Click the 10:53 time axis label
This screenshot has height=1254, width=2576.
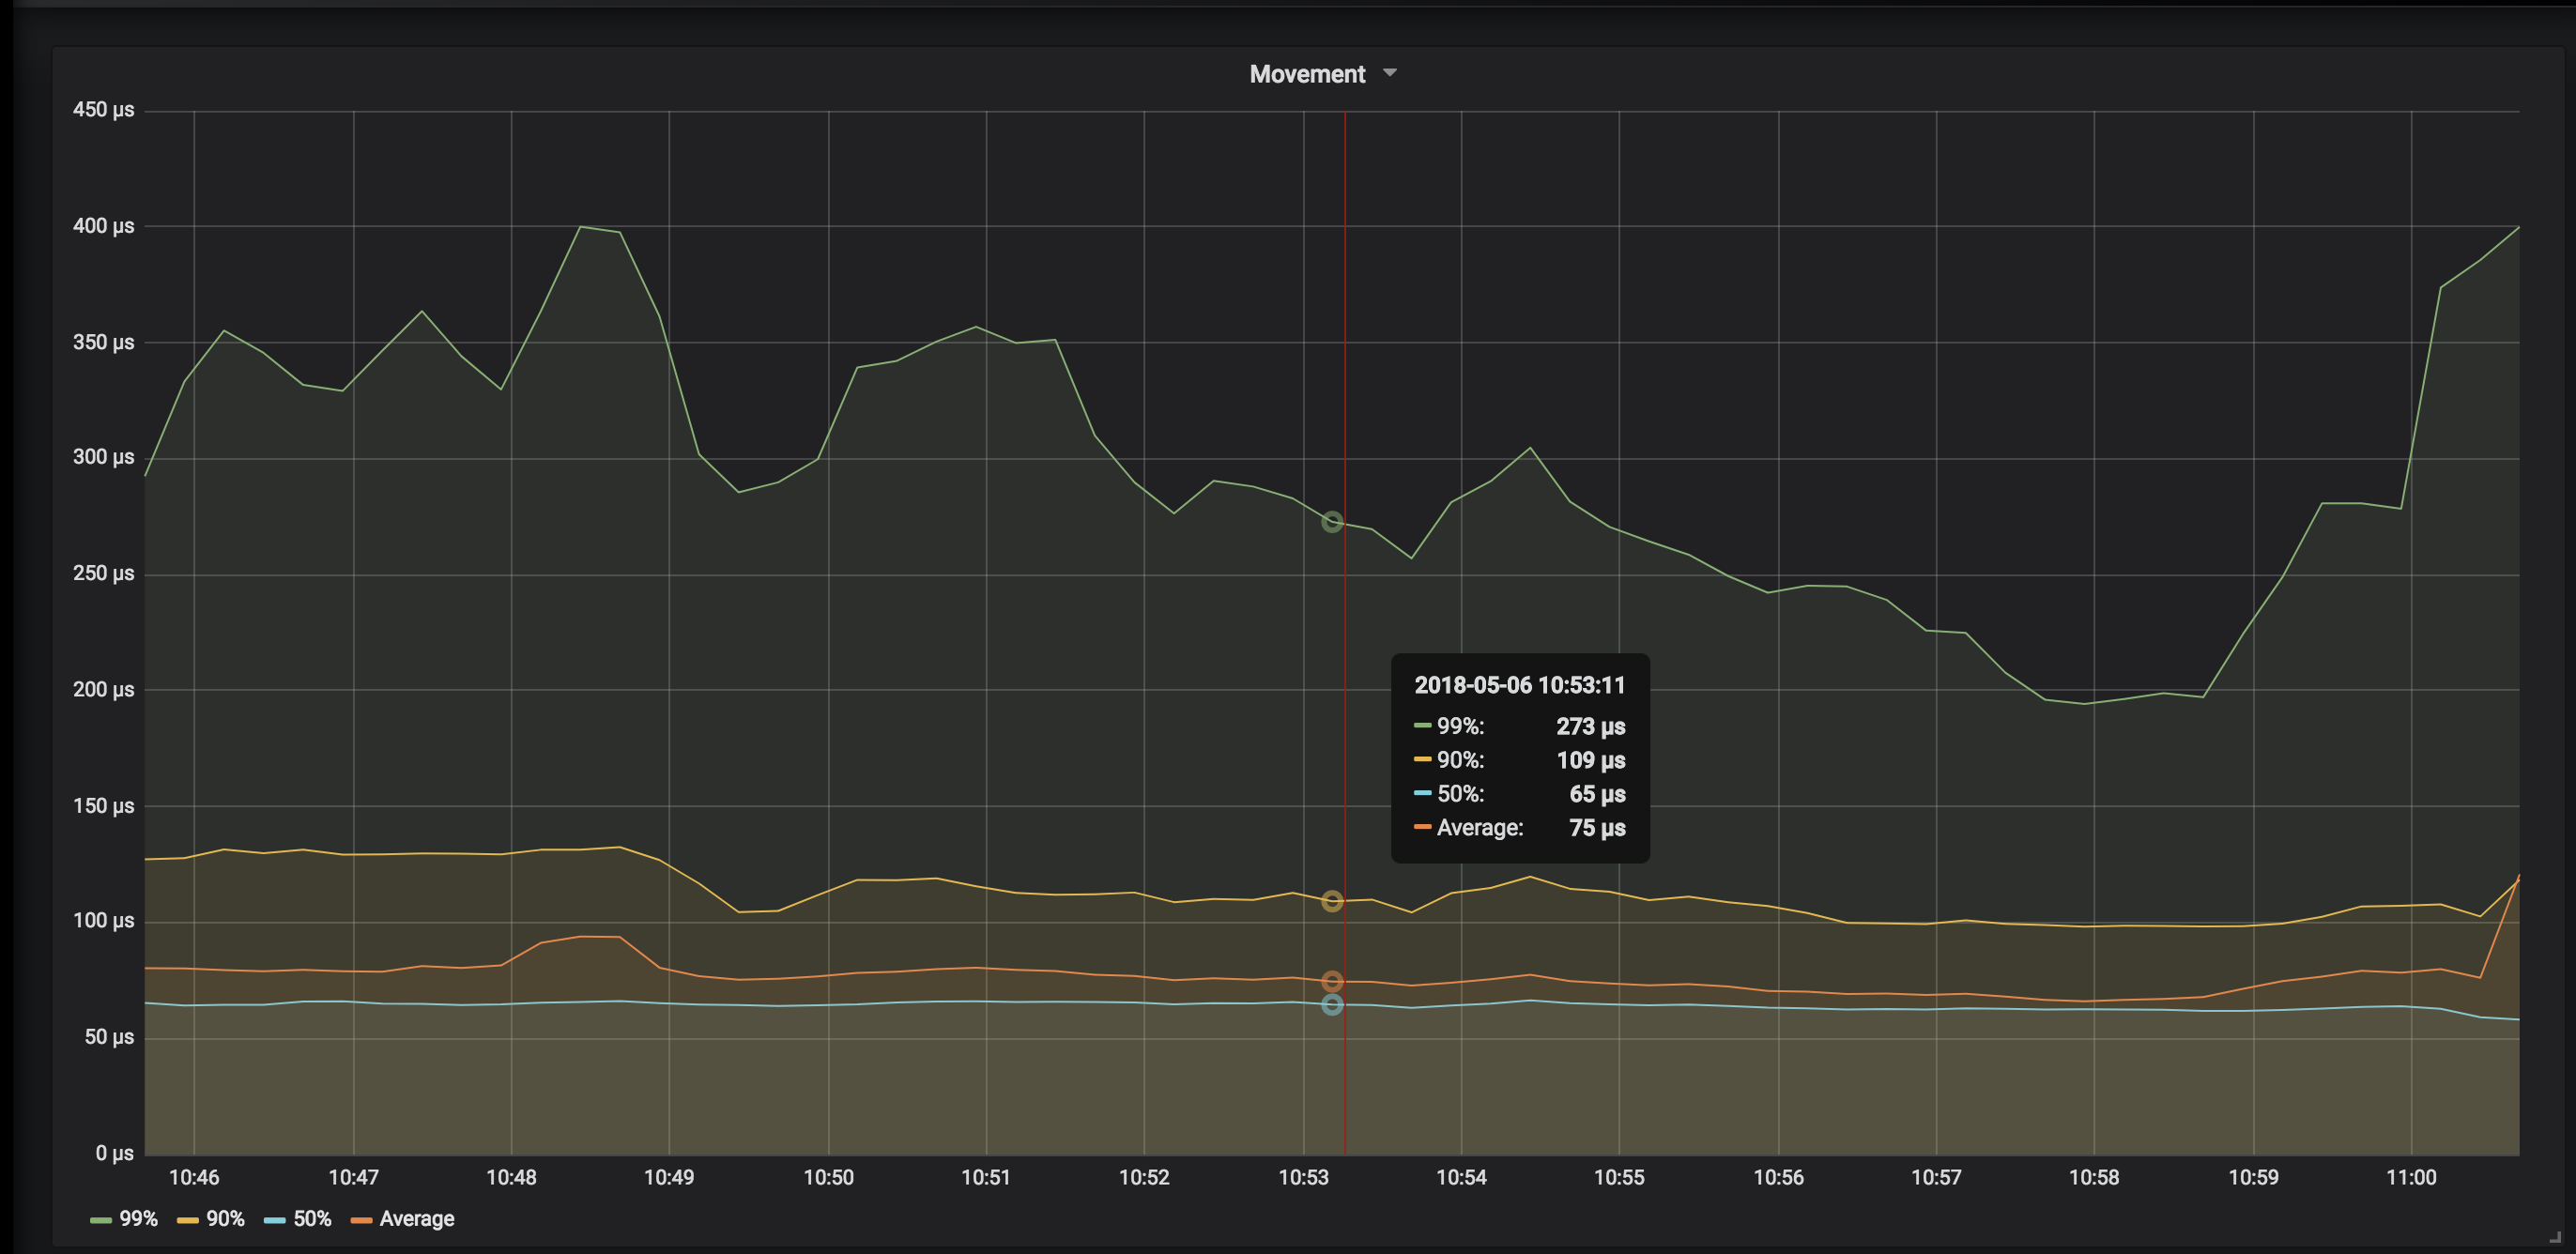coord(1303,1177)
